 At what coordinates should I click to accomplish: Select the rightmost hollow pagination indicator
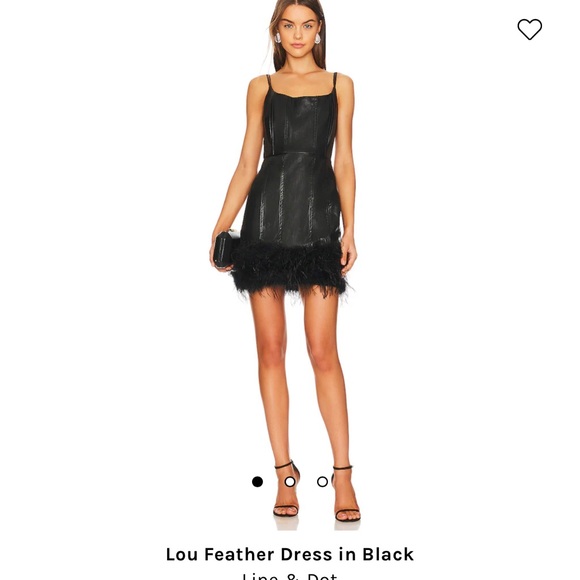[322, 482]
